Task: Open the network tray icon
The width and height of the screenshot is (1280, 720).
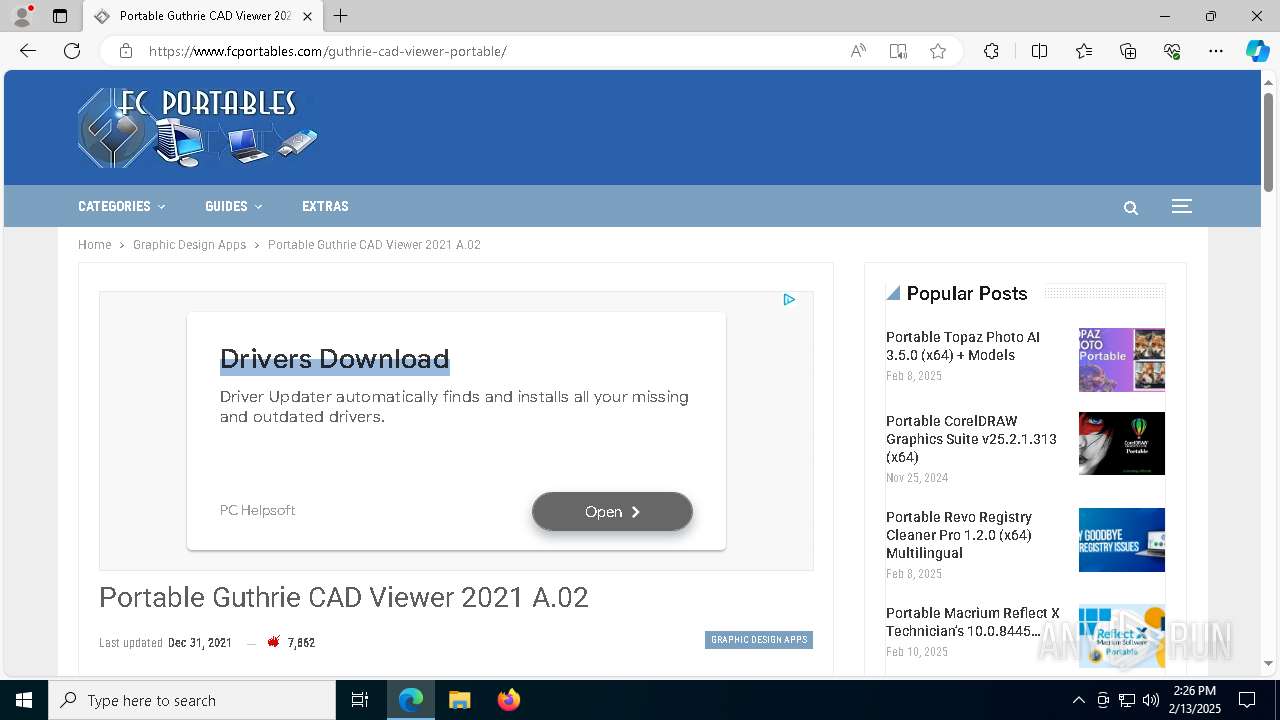Action: point(1127,700)
